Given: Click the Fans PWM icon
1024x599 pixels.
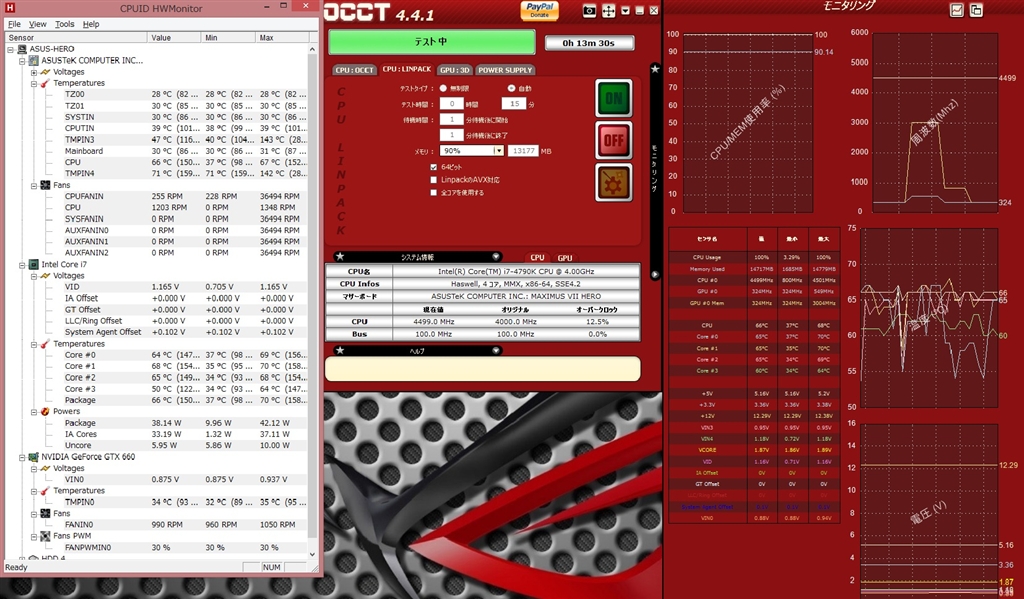Looking at the screenshot, I should (x=45, y=536).
